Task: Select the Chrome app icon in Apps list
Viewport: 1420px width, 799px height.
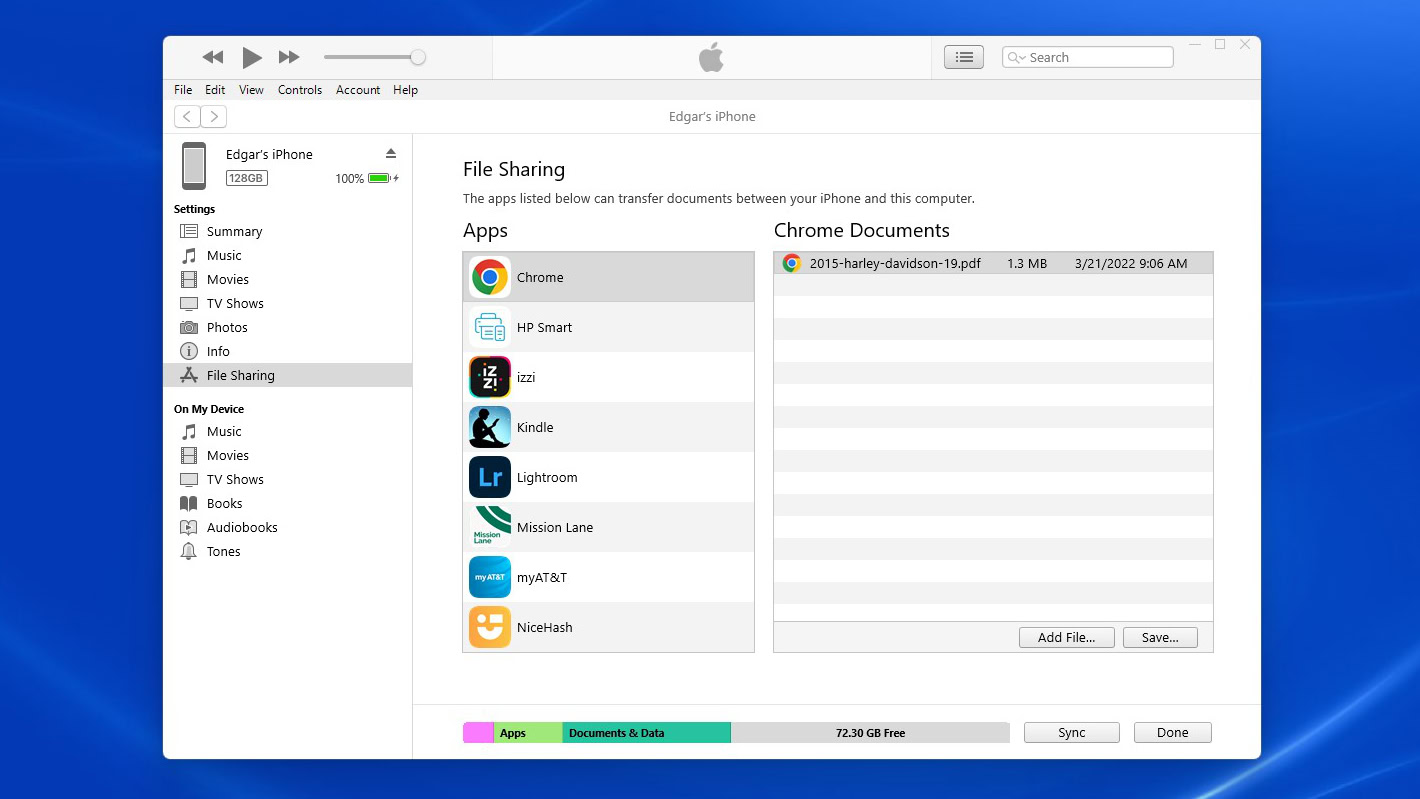Action: [x=490, y=277]
